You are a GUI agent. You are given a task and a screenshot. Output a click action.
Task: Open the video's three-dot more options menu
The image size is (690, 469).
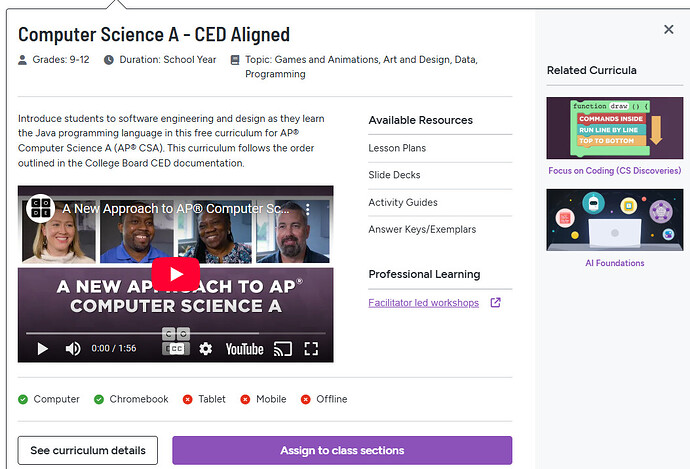308,209
